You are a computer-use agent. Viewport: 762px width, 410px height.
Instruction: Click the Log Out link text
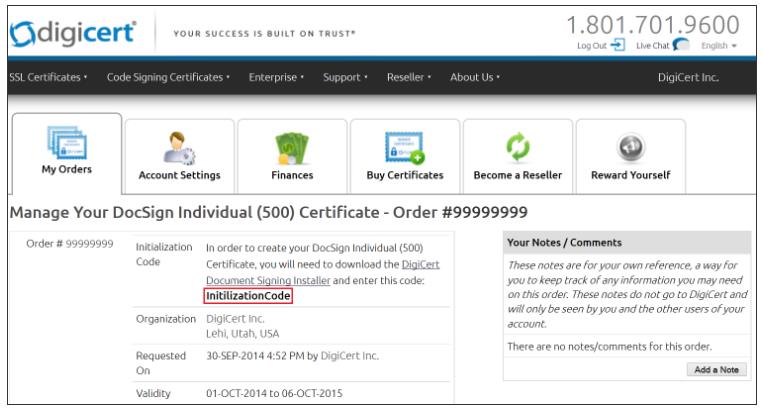coord(591,46)
